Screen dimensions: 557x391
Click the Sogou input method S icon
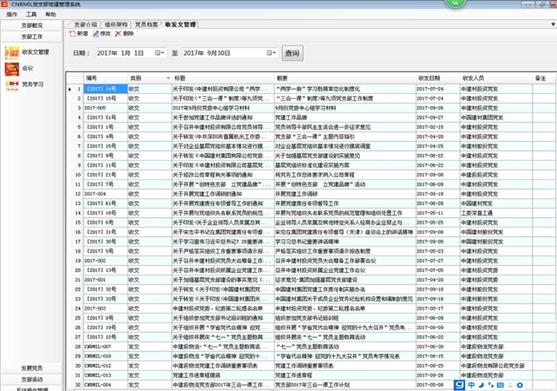point(459,385)
